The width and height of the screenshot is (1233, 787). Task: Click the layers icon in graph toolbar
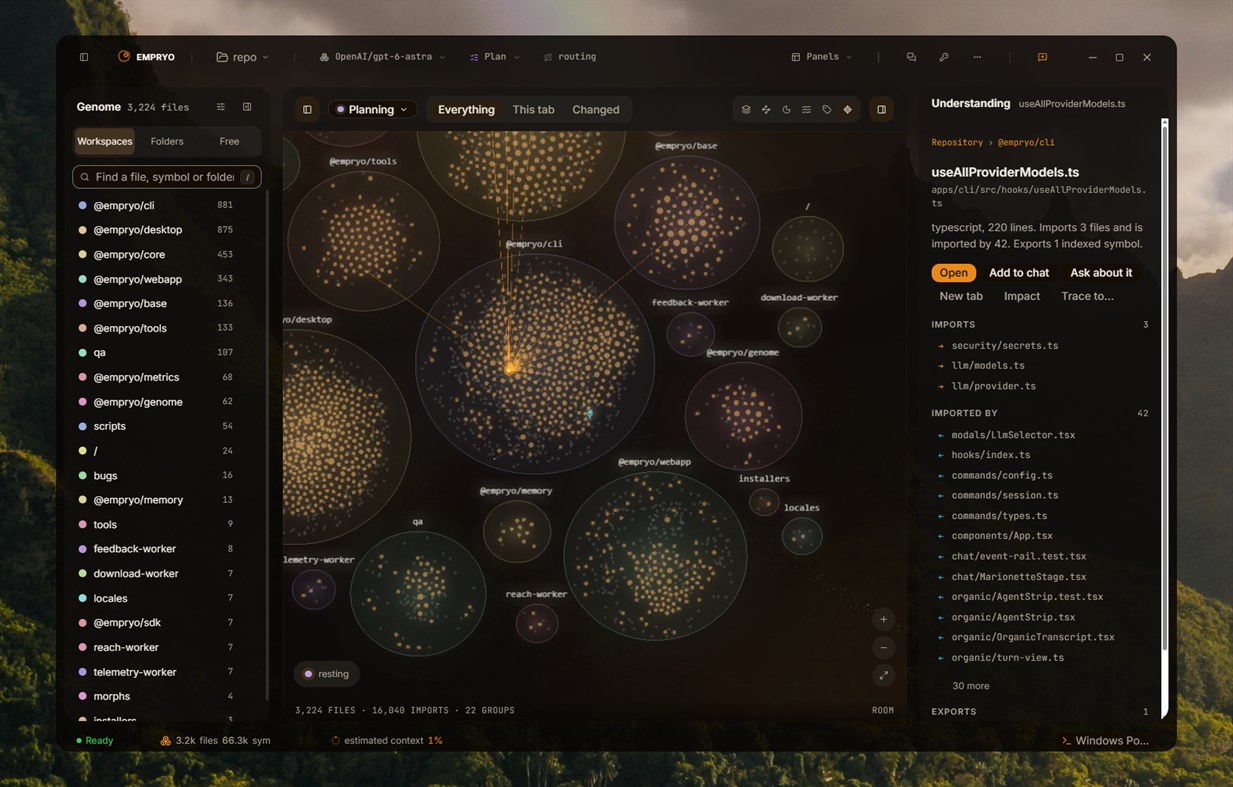(x=746, y=110)
